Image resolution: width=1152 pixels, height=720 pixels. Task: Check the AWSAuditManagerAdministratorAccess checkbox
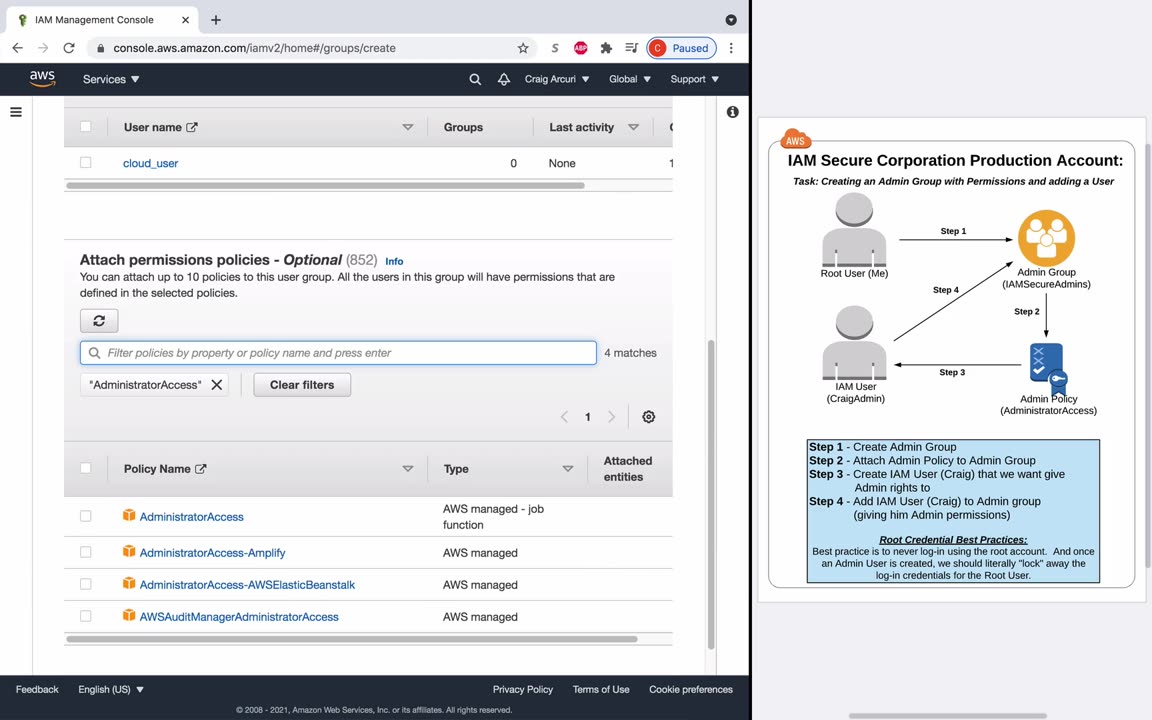coord(86,616)
